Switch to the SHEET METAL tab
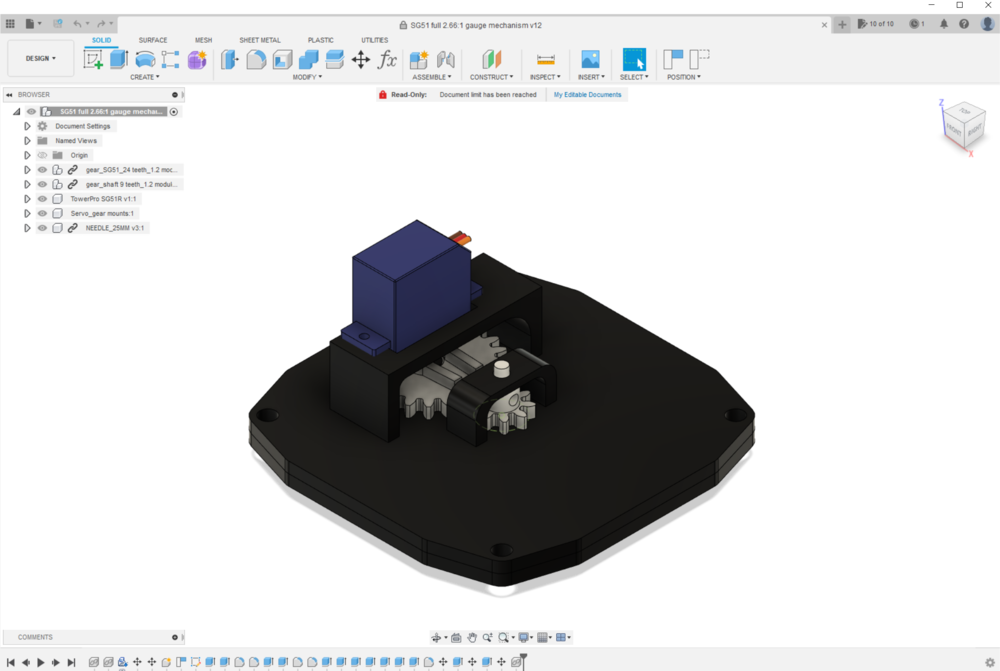Image resolution: width=1000 pixels, height=671 pixels. [x=260, y=40]
